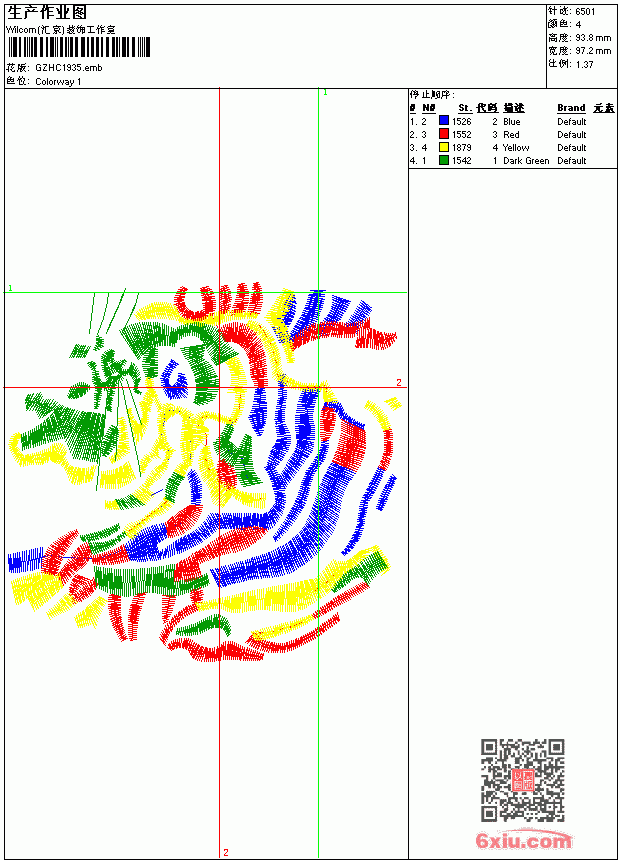Click the embroidery design preview
The image size is (620, 860).
coord(203,473)
